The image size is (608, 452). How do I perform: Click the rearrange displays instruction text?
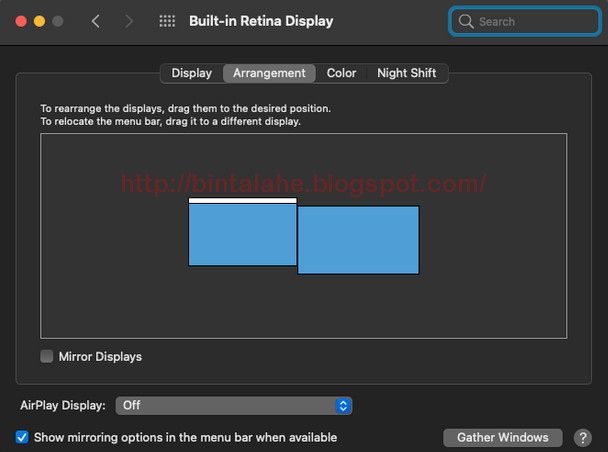pyautogui.click(x=186, y=108)
